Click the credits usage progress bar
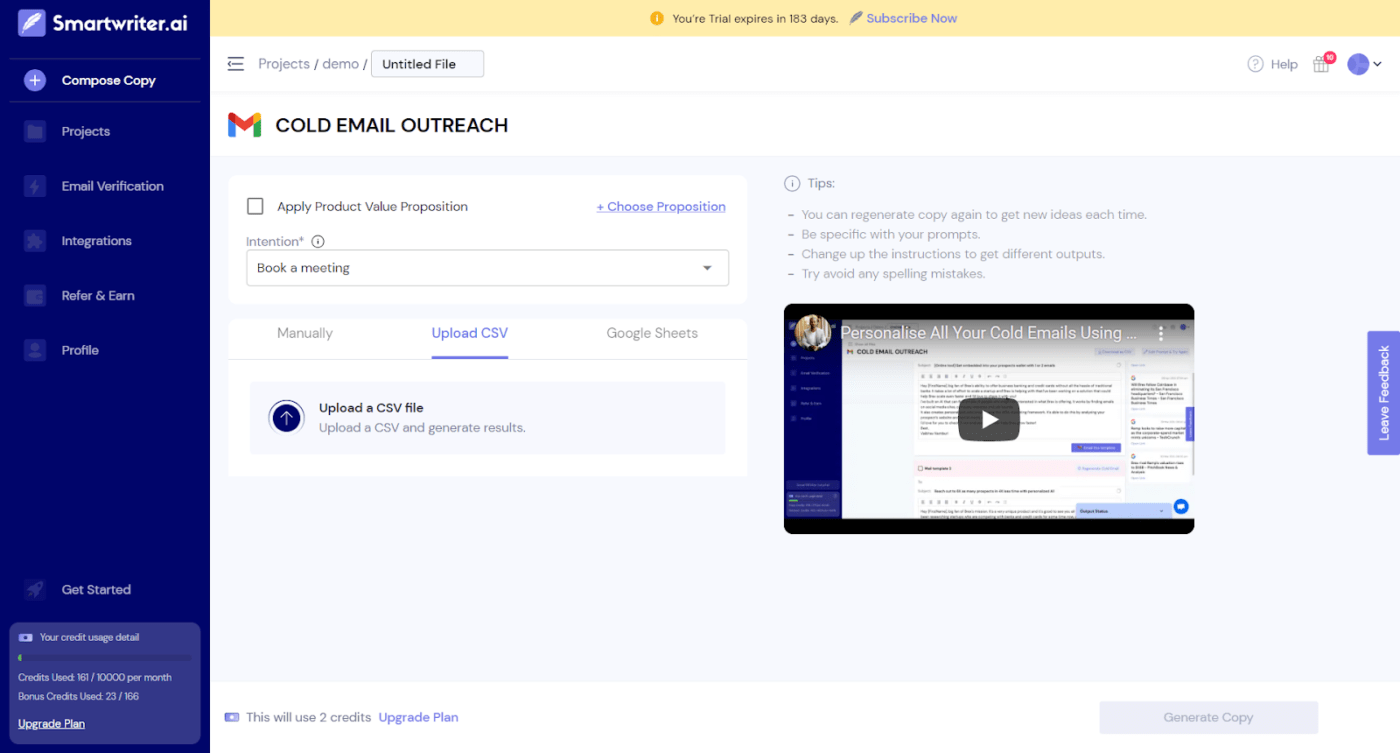The image size is (1400, 753). tap(105, 657)
